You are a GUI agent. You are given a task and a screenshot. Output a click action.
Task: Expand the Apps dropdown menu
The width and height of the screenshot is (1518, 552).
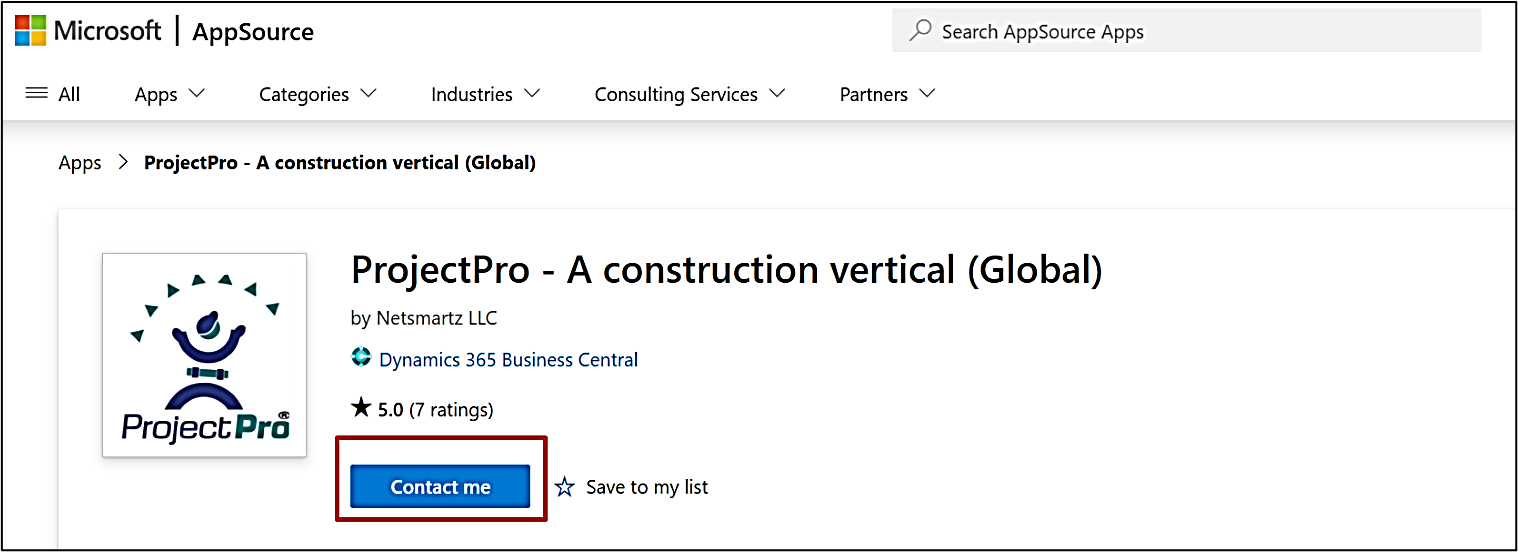(x=169, y=94)
